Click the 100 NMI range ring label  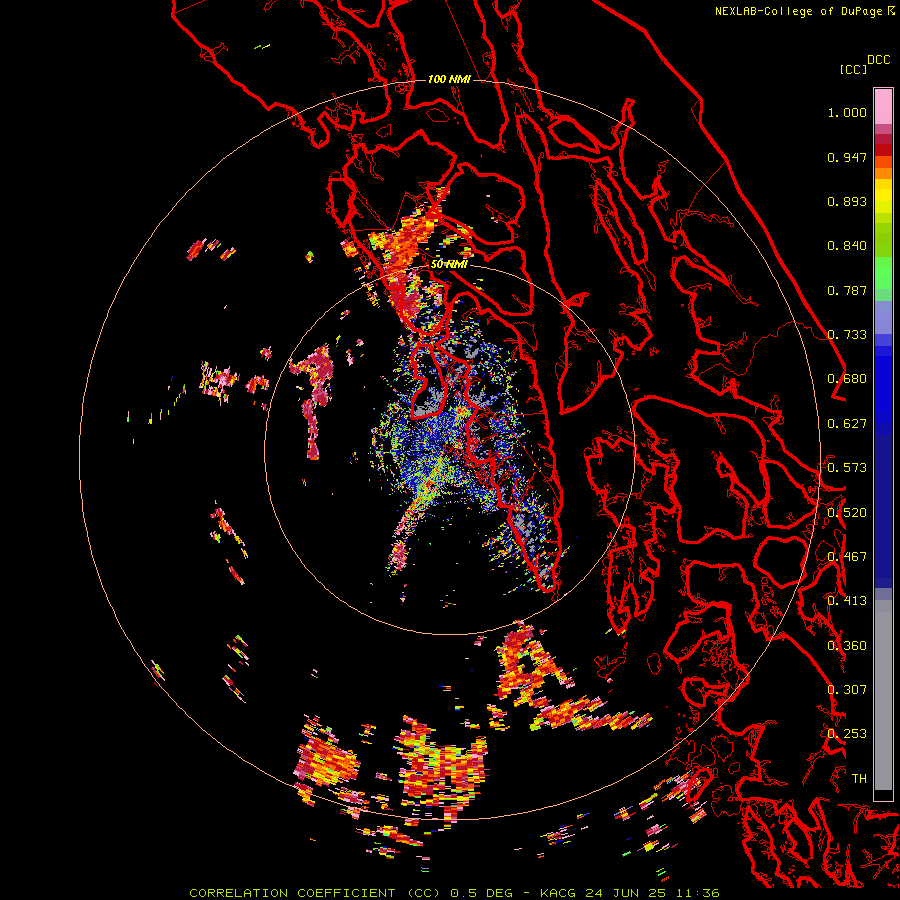[x=449, y=79]
